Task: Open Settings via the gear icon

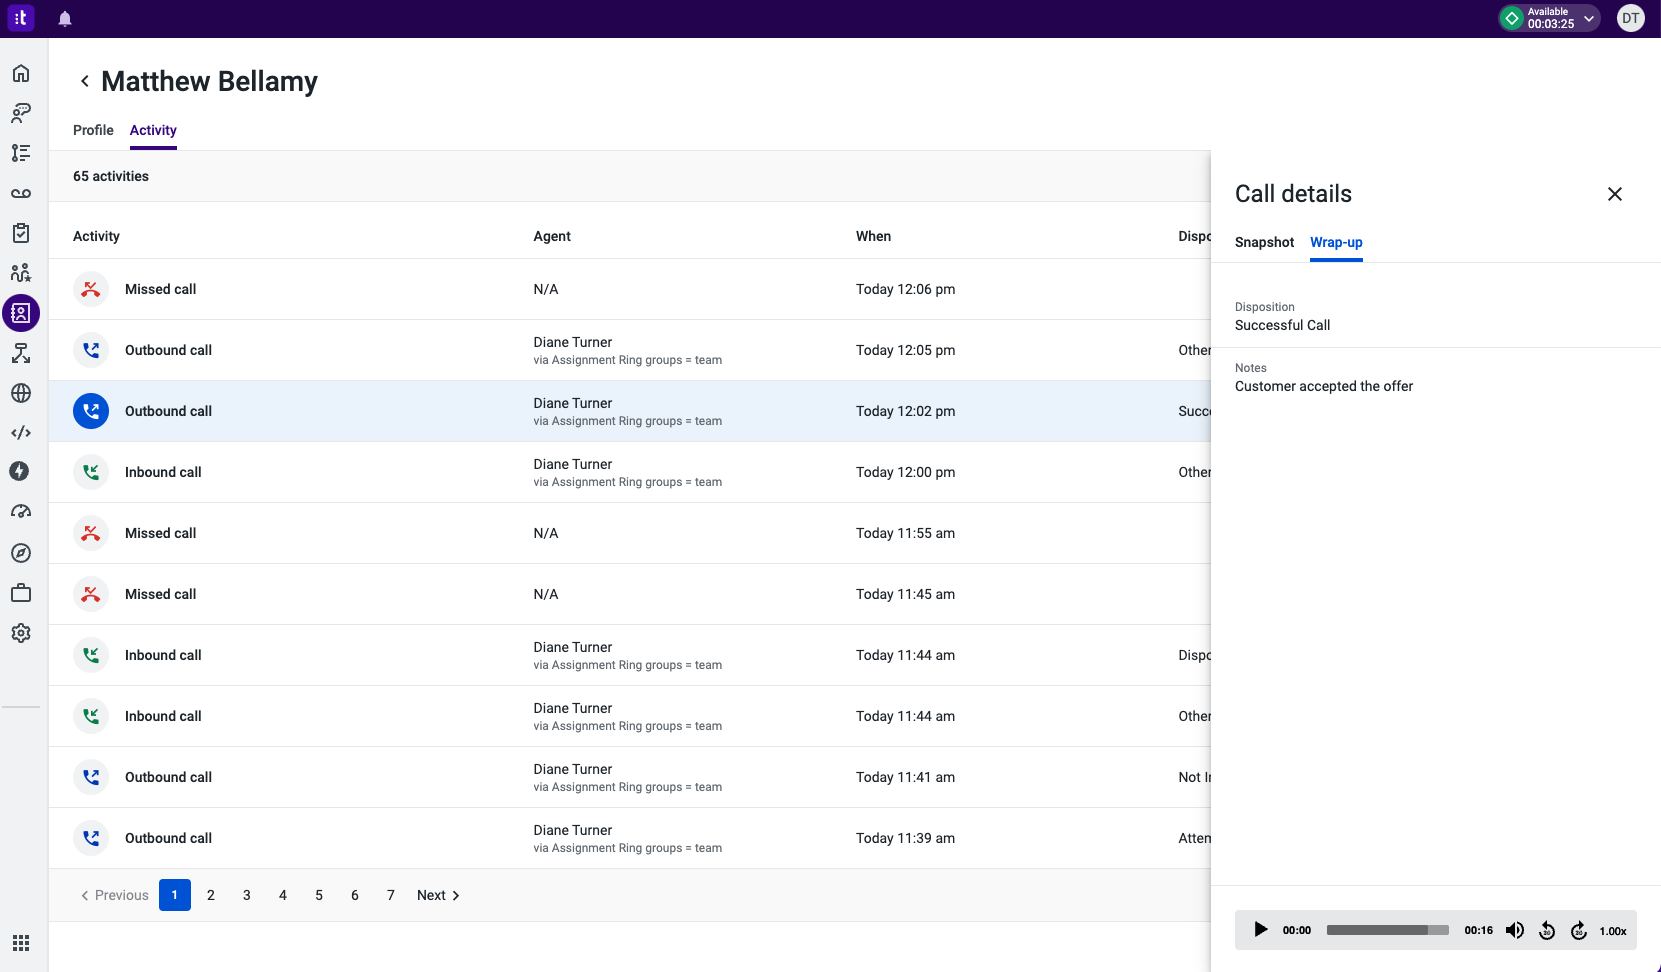Action: [21, 633]
